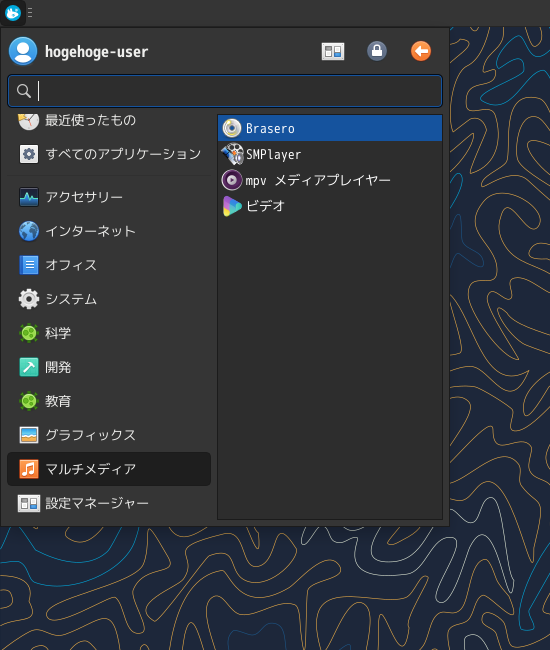Viewport: 550px width, 650px height.
Task: Show すべてのアプリケーション
Action: [109, 154]
